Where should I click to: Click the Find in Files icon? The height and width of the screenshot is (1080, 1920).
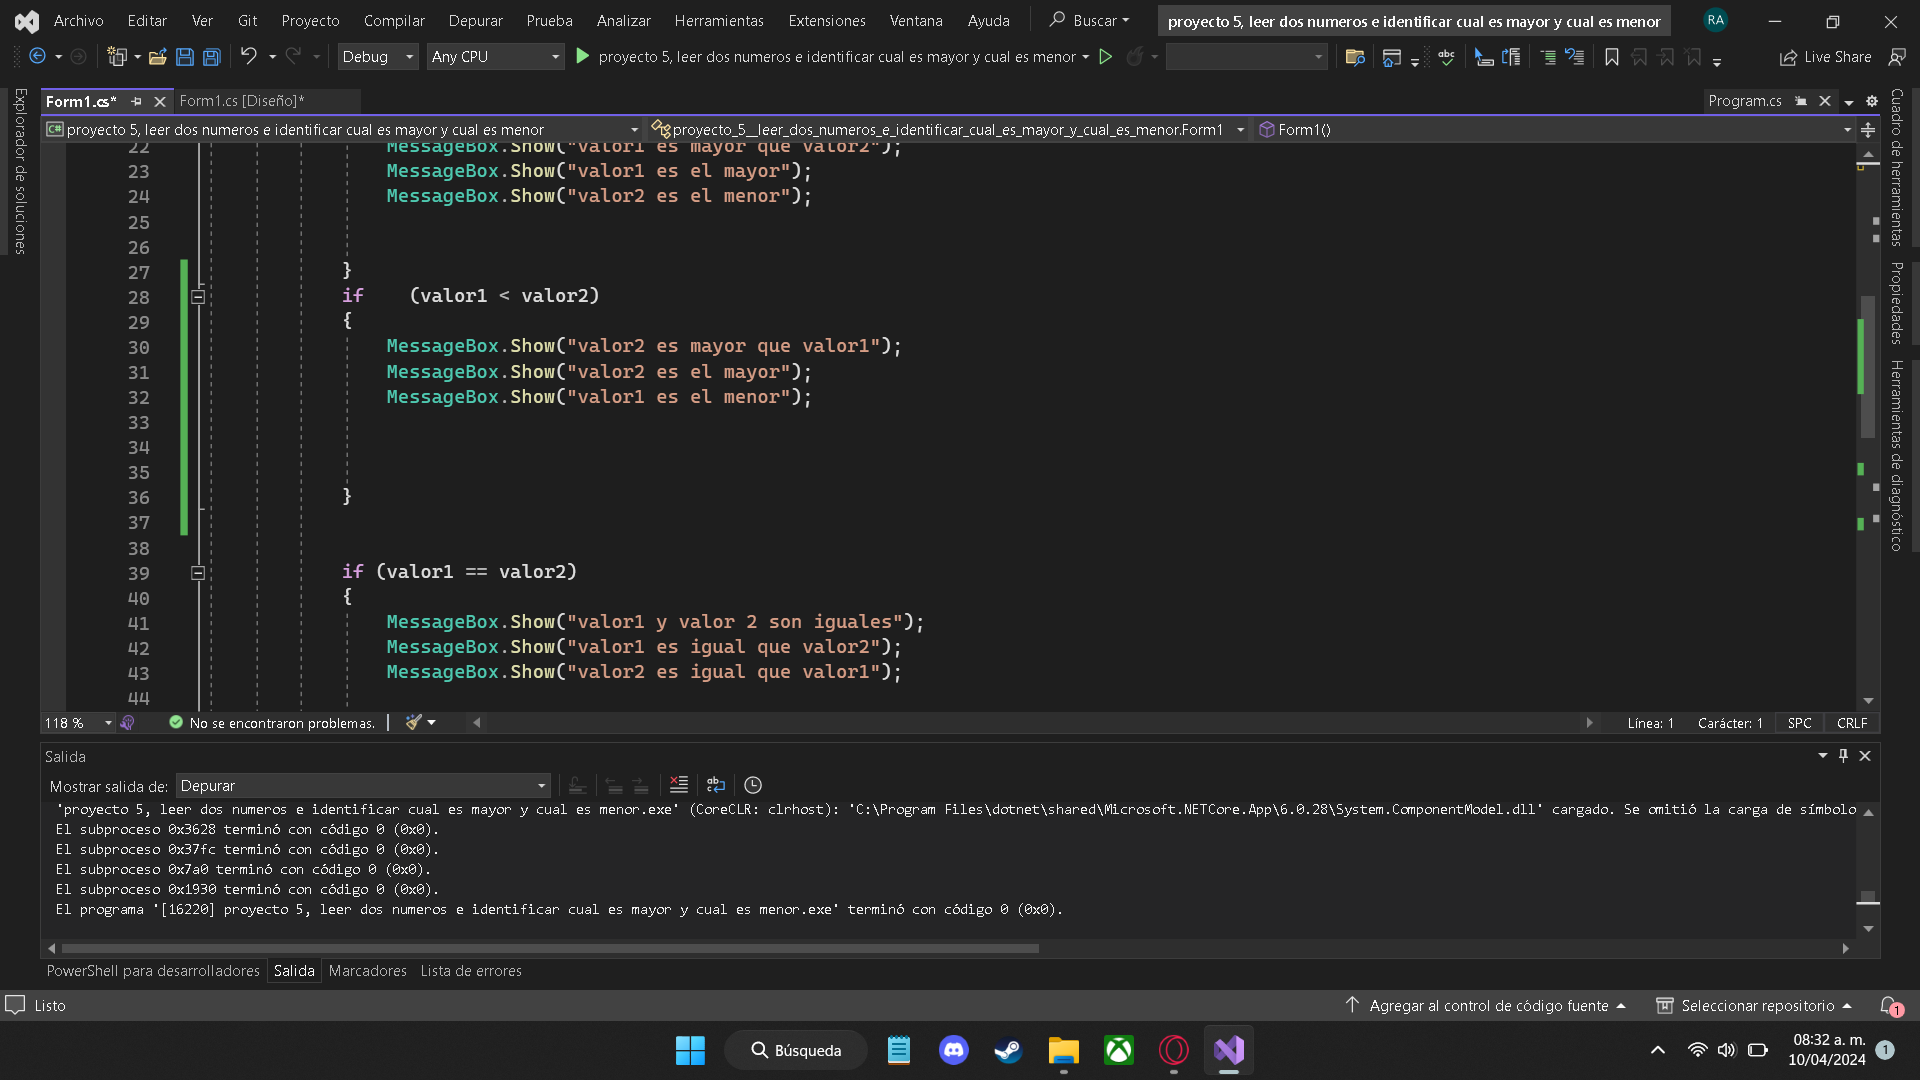coord(1355,57)
